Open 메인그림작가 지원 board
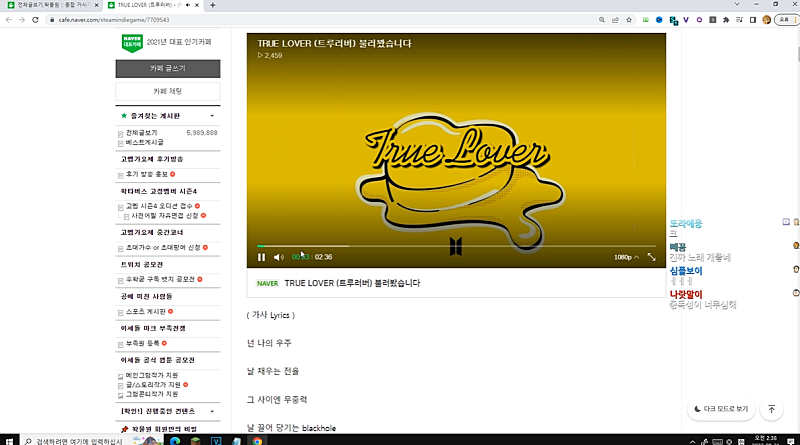Screen dimensions: 800x445 pos(152,375)
